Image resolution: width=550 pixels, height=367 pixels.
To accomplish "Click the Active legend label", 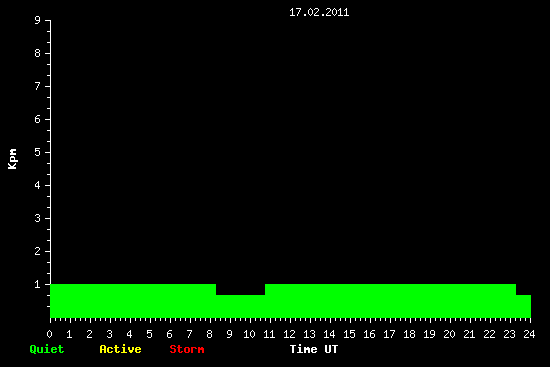I will tap(120, 349).
